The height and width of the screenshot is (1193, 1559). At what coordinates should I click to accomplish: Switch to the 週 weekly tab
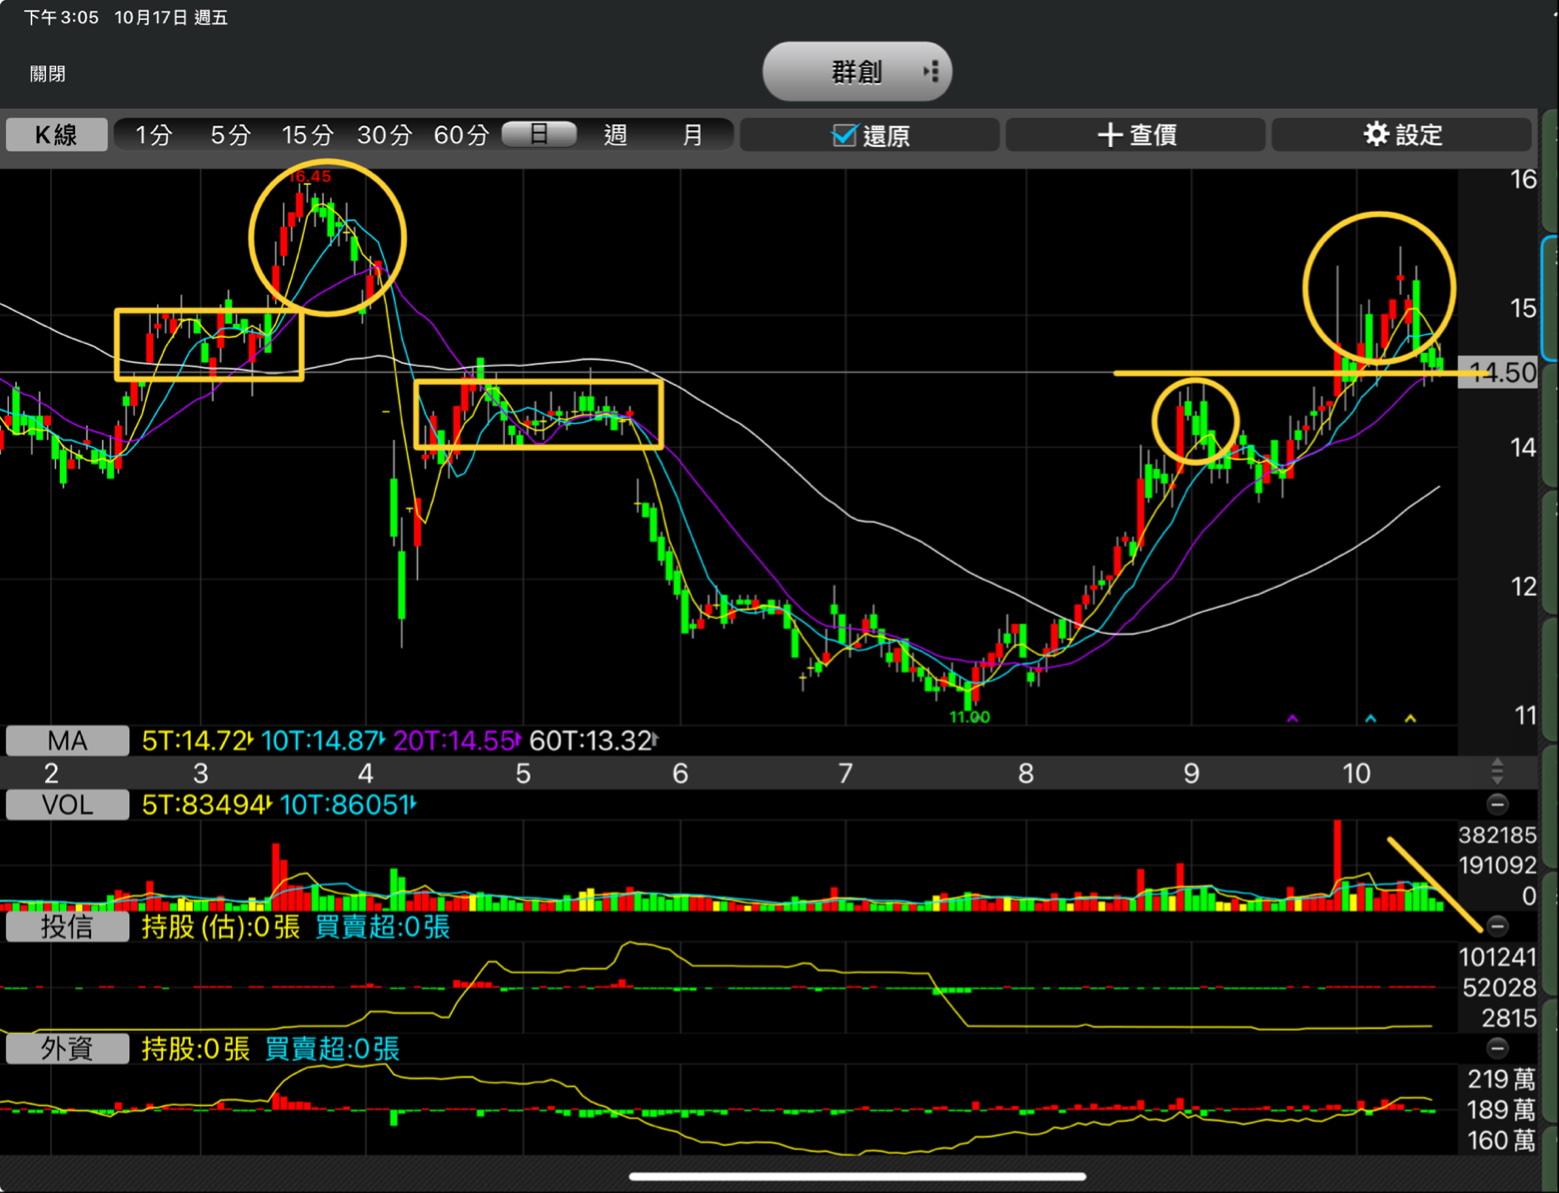coord(615,135)
